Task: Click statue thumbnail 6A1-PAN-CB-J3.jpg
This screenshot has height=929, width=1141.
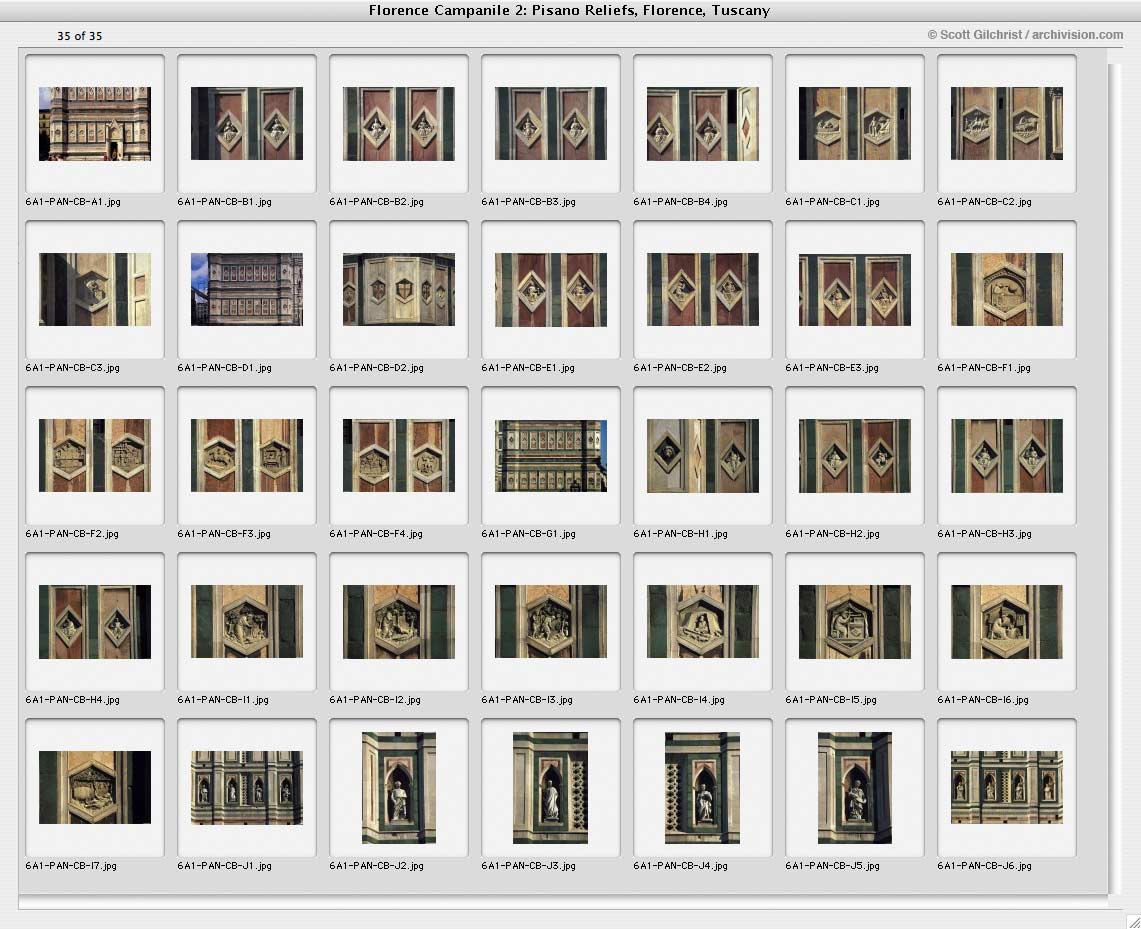Action: click(550, 788)
